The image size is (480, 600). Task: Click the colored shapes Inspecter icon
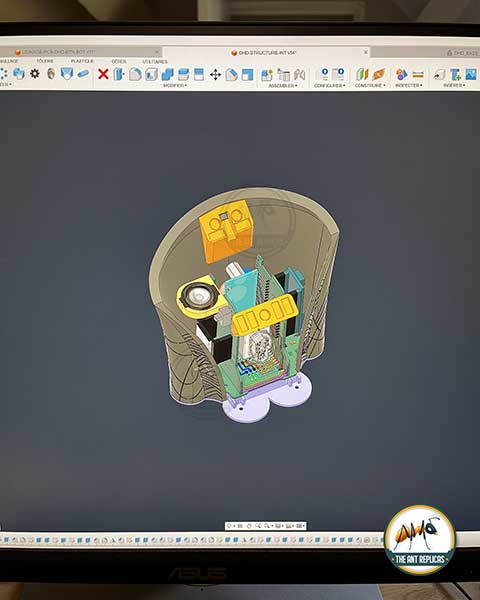click(x=401, y=74)
